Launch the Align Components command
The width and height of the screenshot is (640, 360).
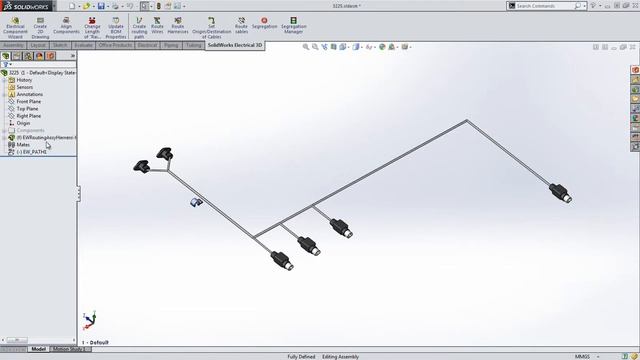66,25
